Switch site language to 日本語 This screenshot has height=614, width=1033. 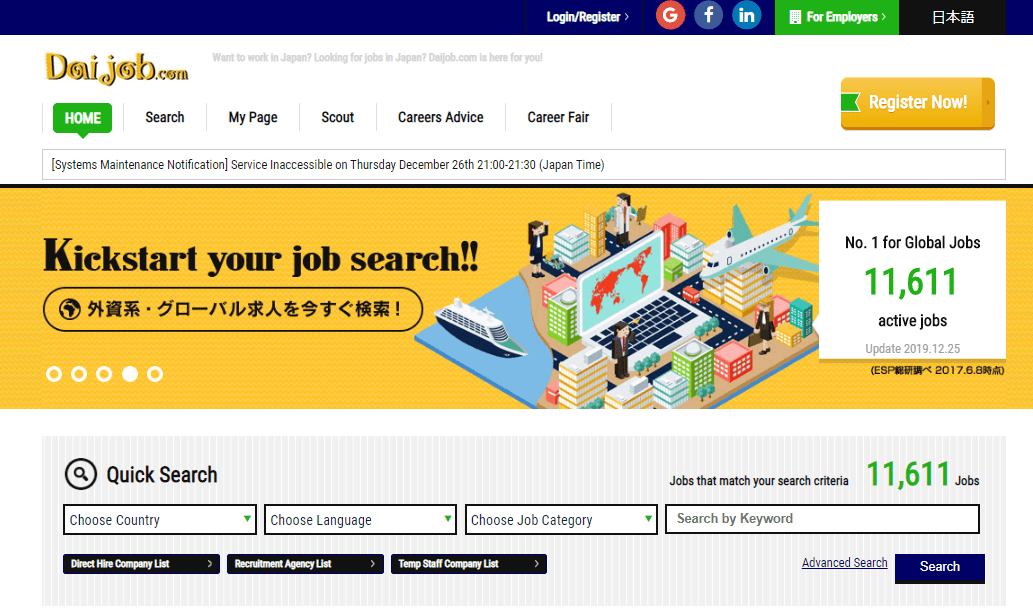953,17
